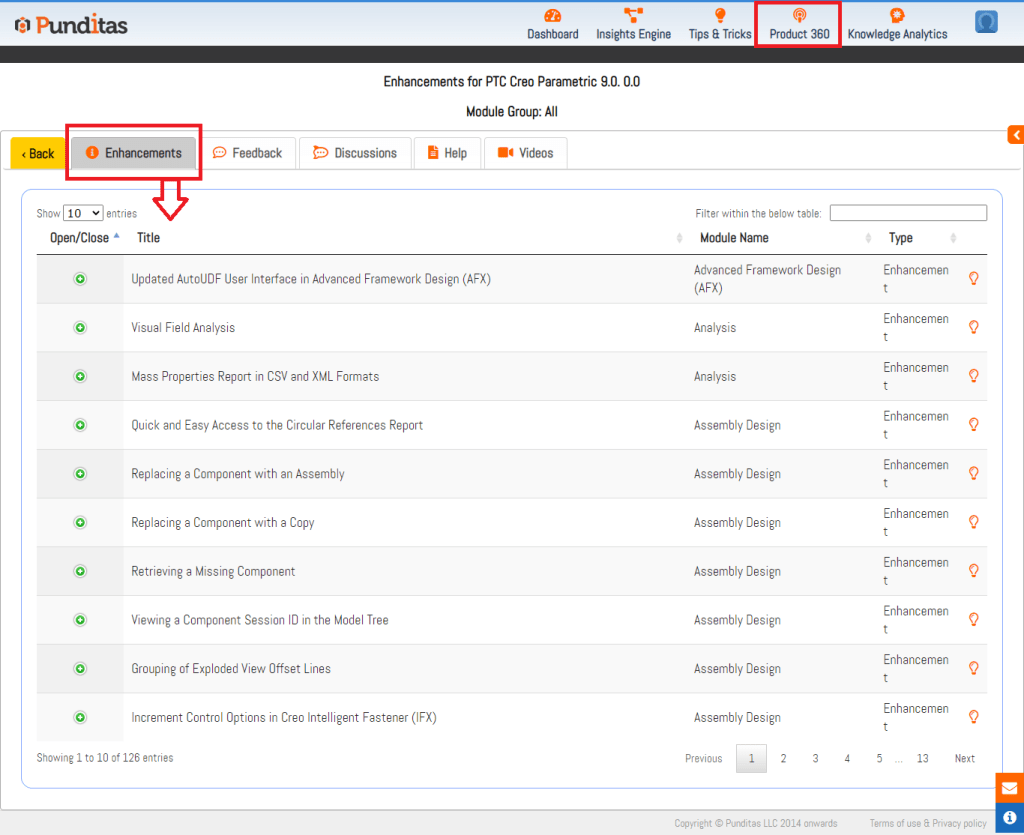Expand the Retrieving a Missing Component row
Viewport: 1024px width, 835px height.
coord(80,571)
